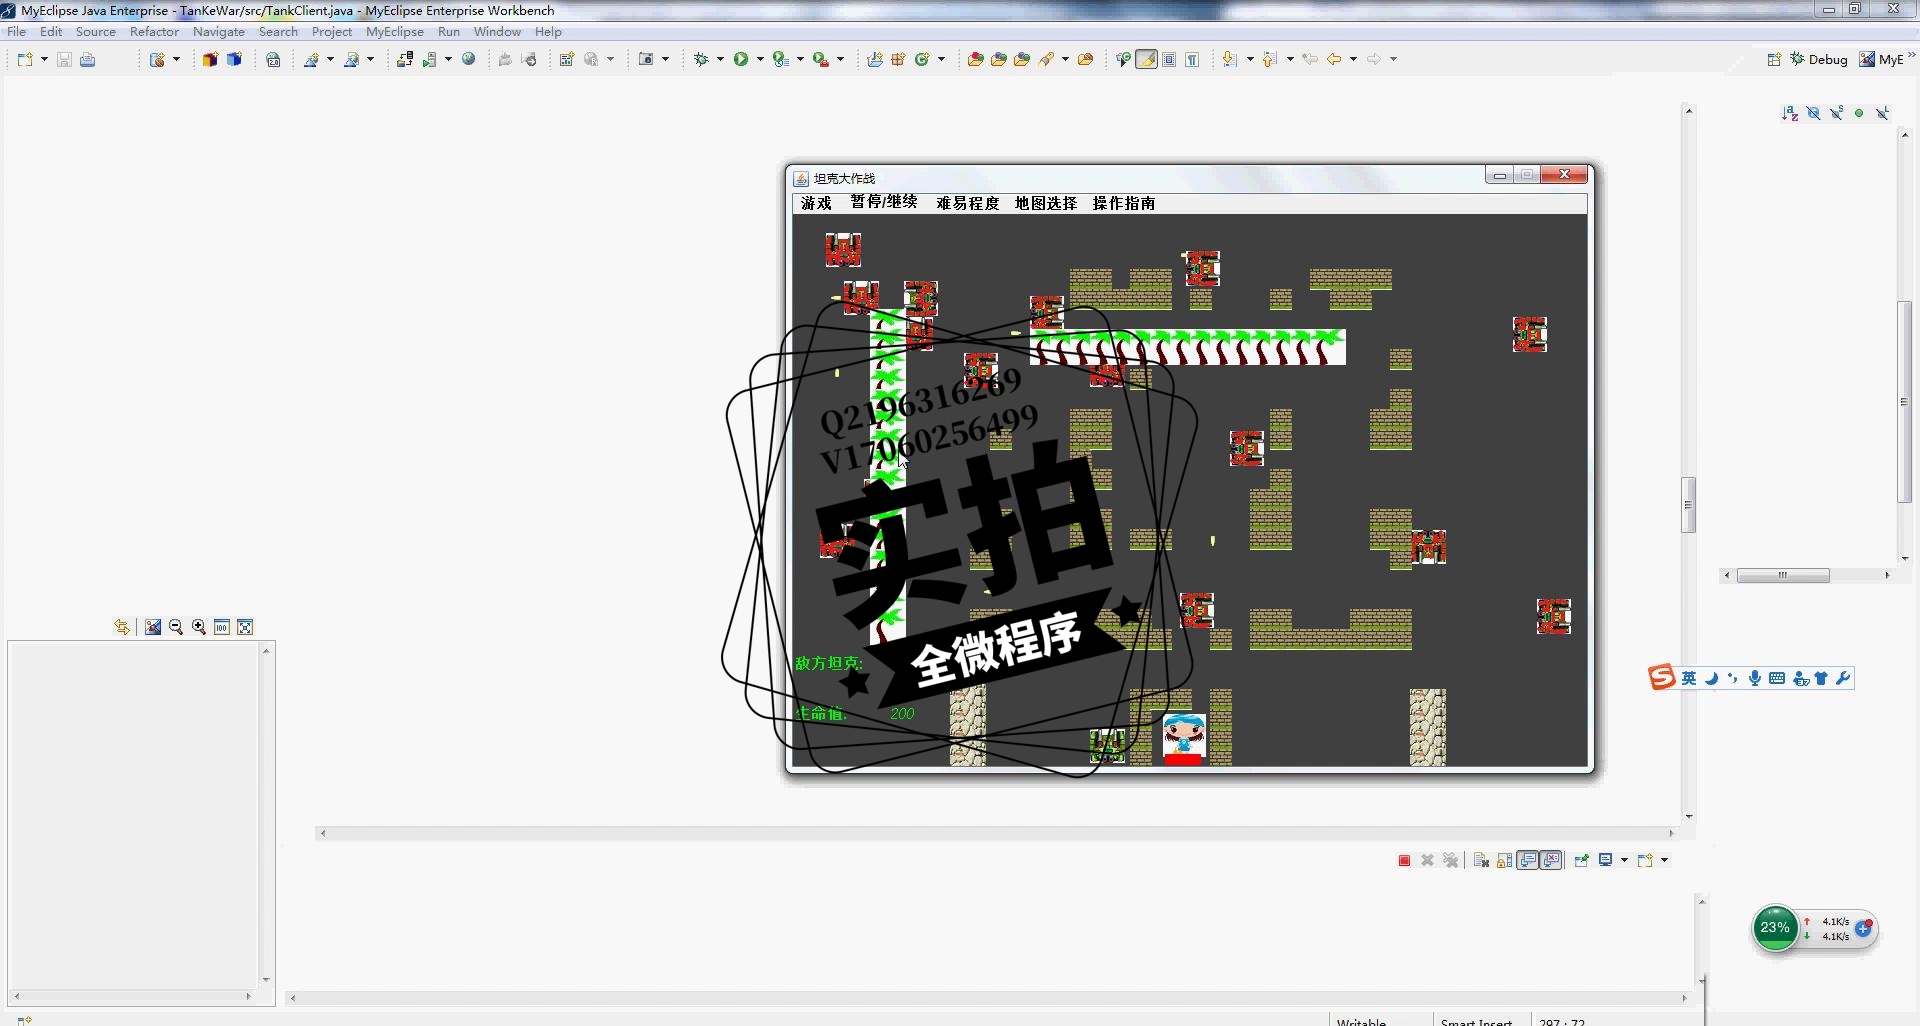
Task: Click the fit-to-window image preview icon
Action: [x=245, y=627]
